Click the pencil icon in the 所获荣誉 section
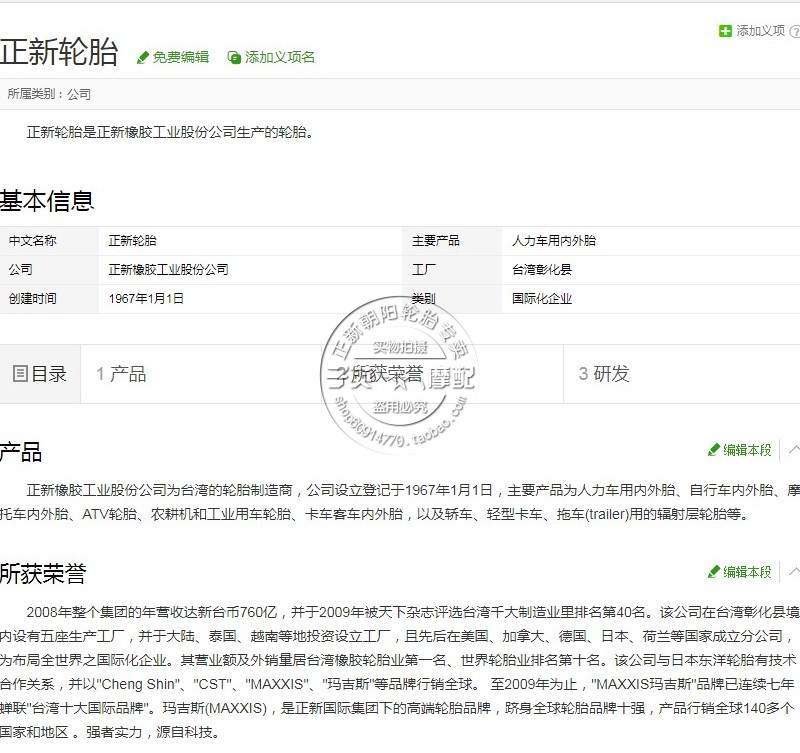 (713, 572)
